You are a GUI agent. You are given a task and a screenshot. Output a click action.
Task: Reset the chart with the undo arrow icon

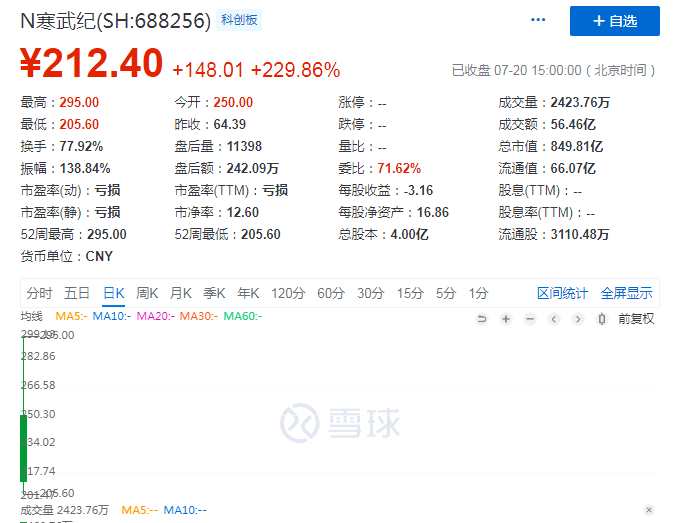tap(482, 319)
